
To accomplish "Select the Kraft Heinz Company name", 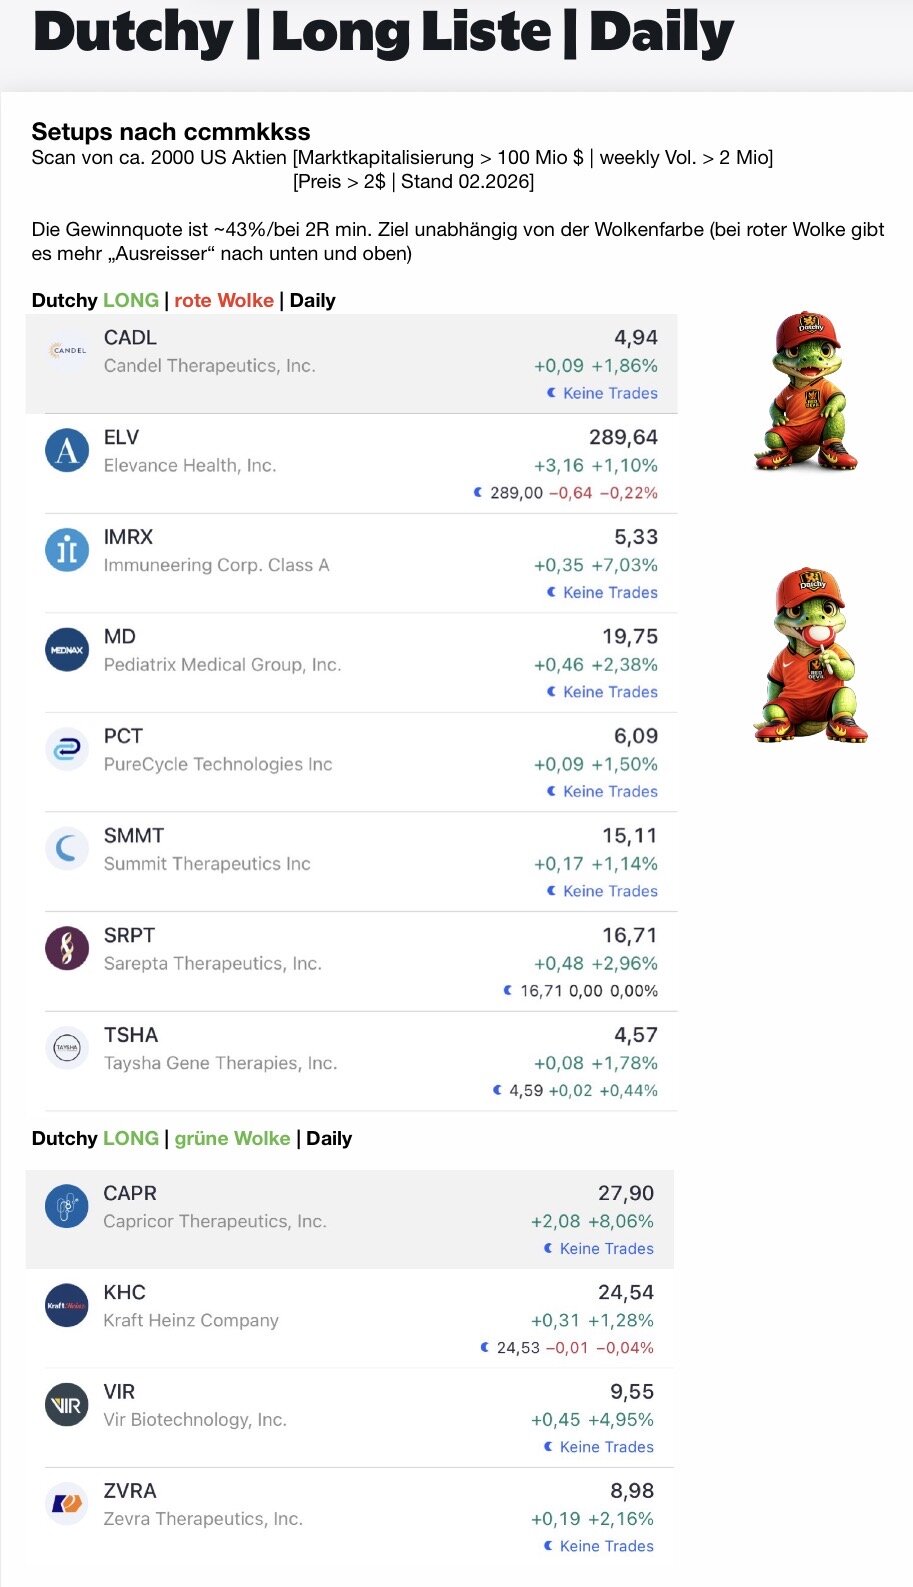I will coord(191,1320).
